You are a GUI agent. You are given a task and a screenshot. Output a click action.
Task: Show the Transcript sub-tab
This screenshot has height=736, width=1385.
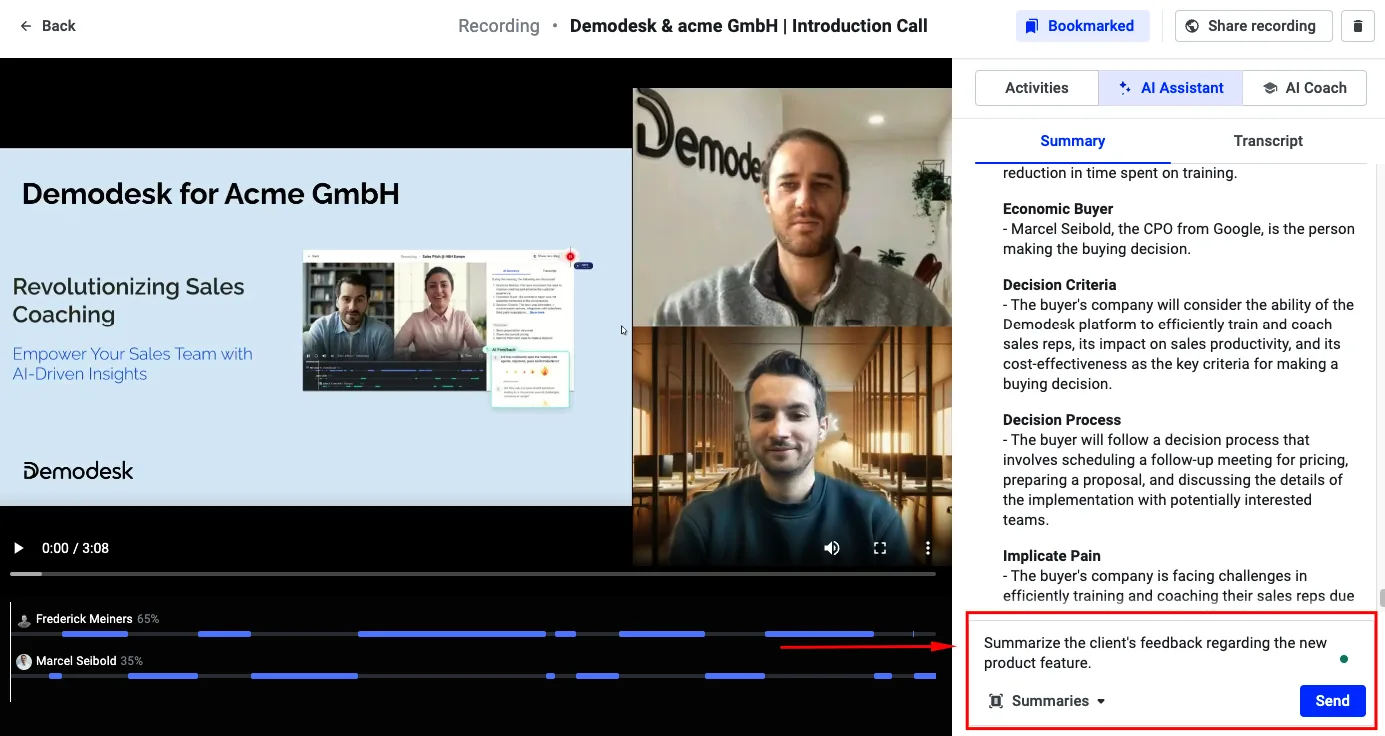coord(1268,141)
